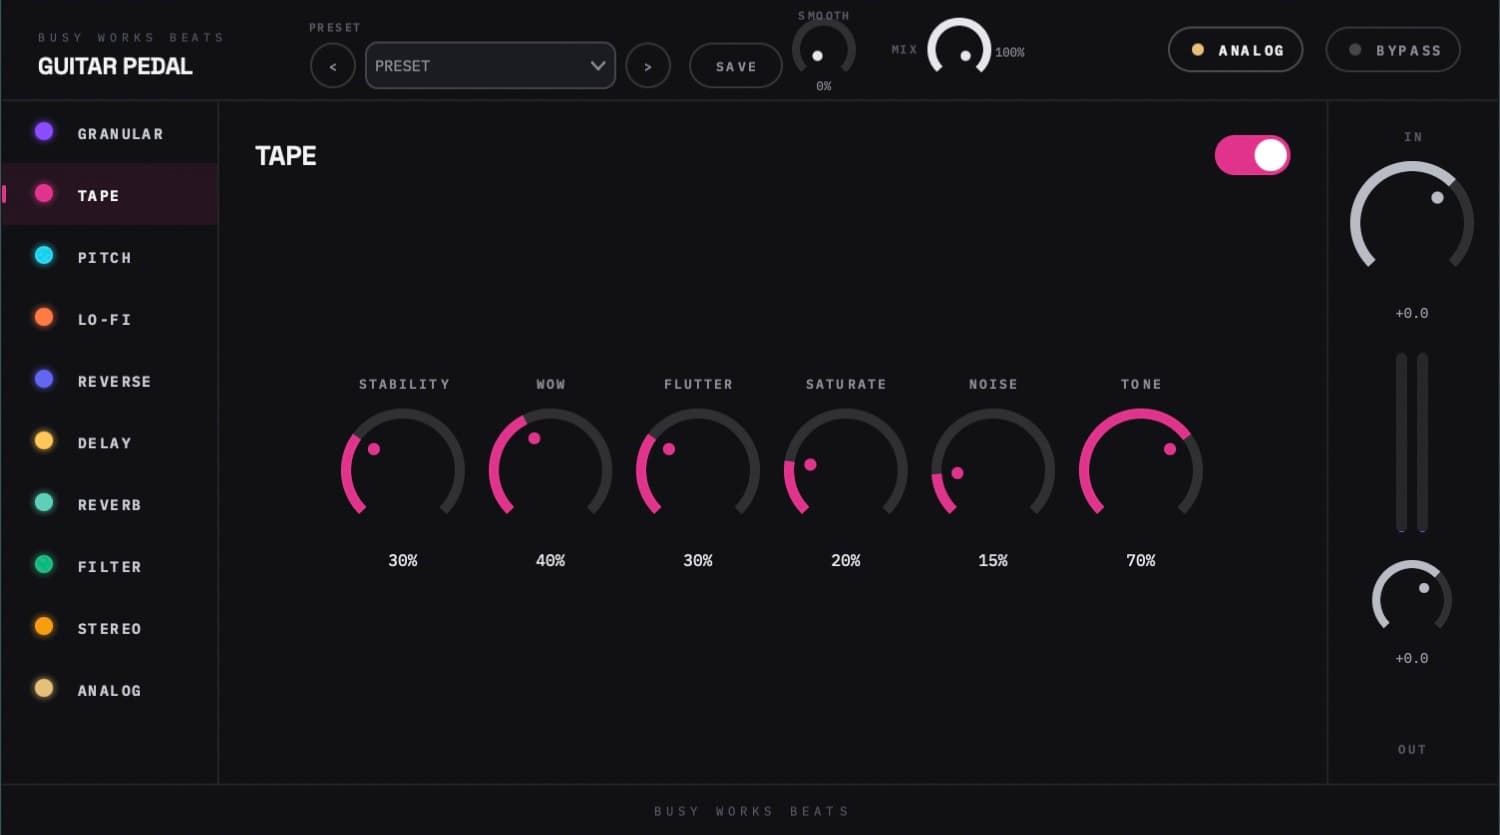Go to next preset with right arrow
The image size is (1500, 835).
click(x=648, y=66)
